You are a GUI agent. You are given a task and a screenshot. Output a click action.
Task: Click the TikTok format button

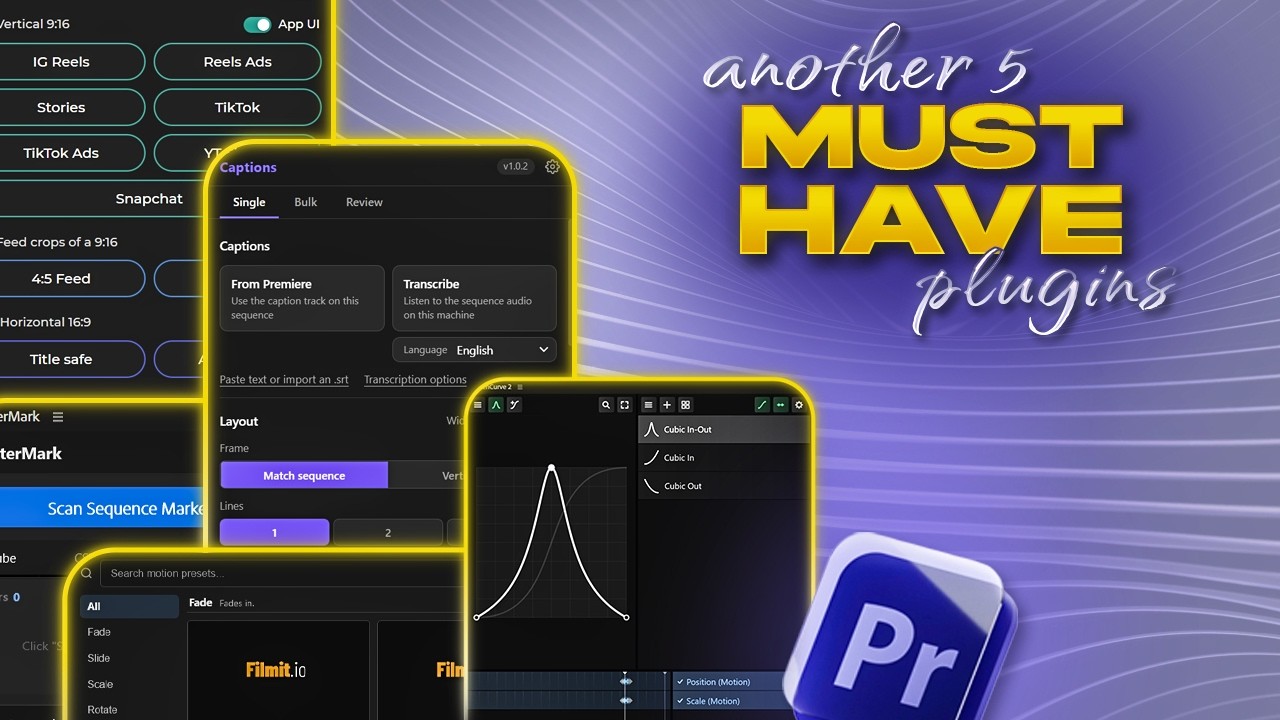[x=238, y=107]
